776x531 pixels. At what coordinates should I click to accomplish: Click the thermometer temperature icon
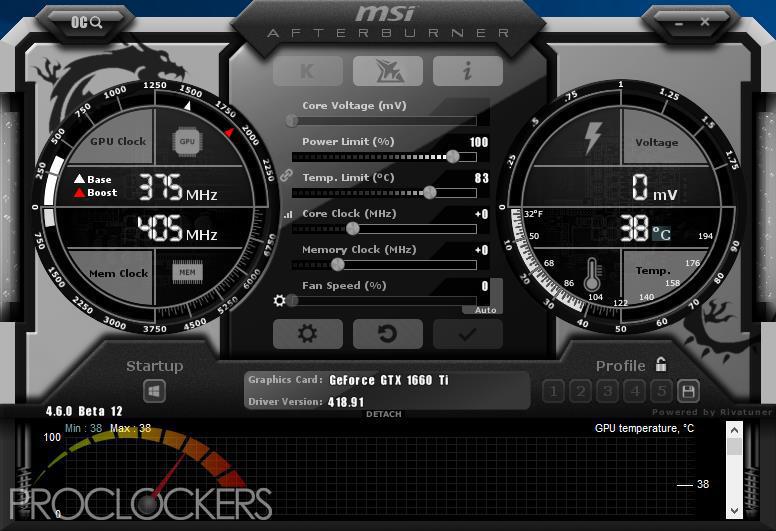point(592,275)
